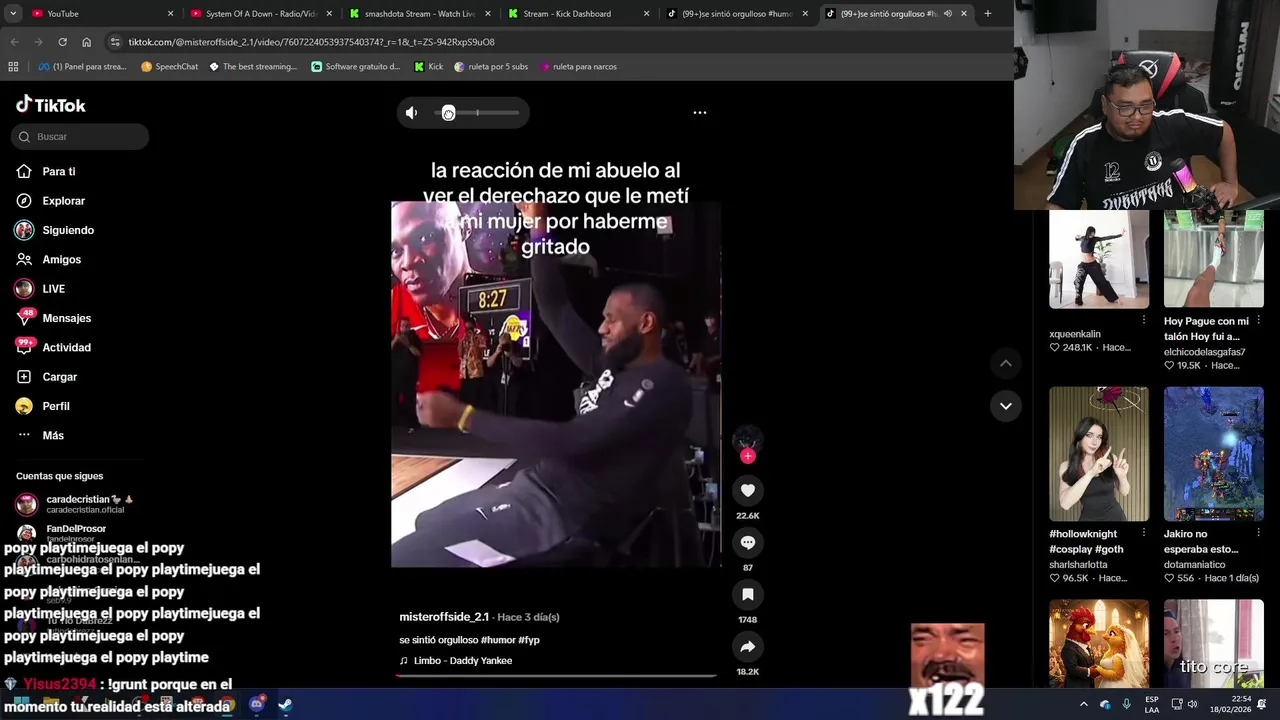This screenshot has width=1280, height=720.
Task: Open FanDelProsor followed account
Action: click(62, 532)
